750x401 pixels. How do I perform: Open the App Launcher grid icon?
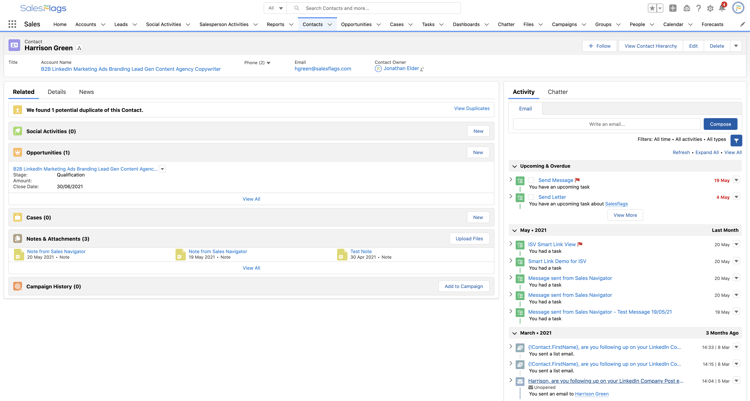pos(12,24)
